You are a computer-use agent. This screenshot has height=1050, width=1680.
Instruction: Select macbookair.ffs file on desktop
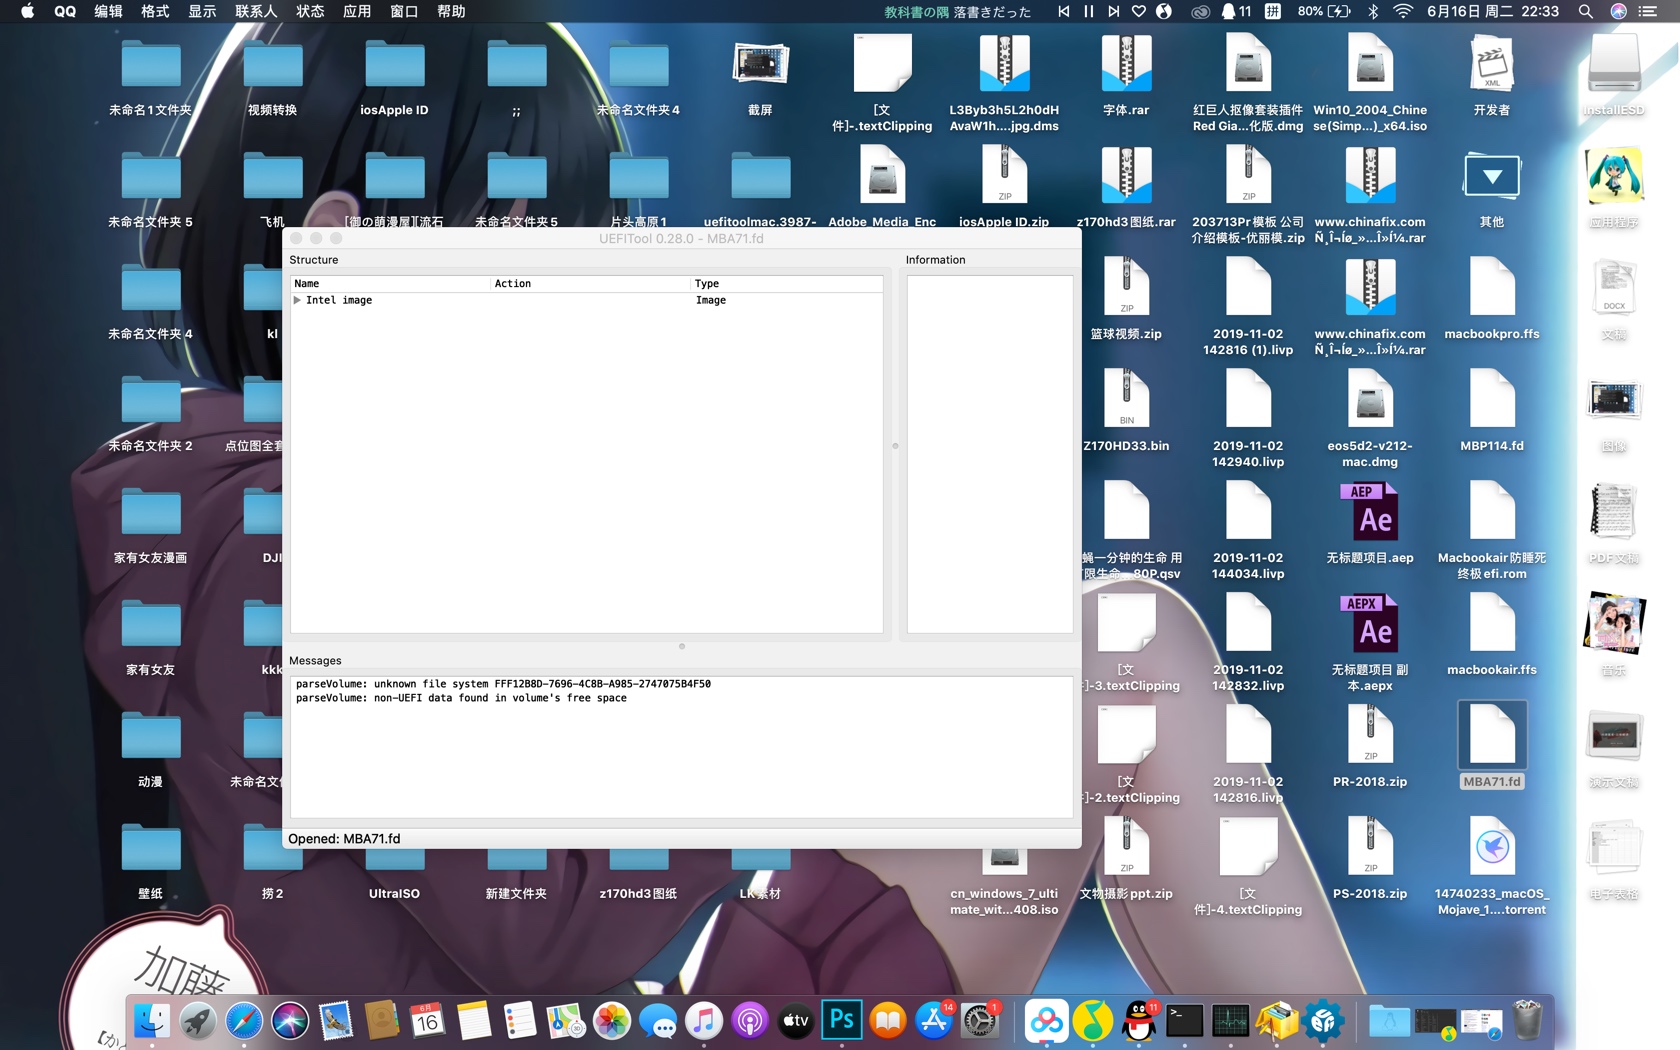(1492, 634)
